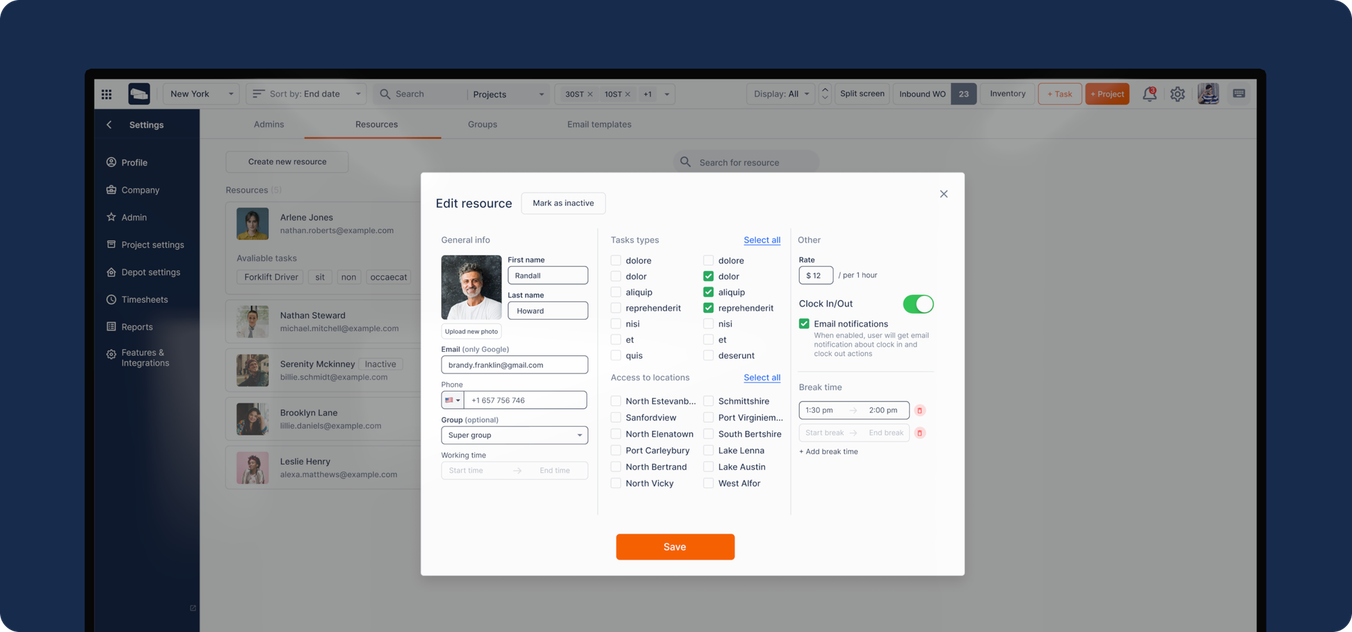Toggle the Clock In/Out switch
This screenshot has width=1352, height=632.
pyautogui.click(x=918, y=304)
